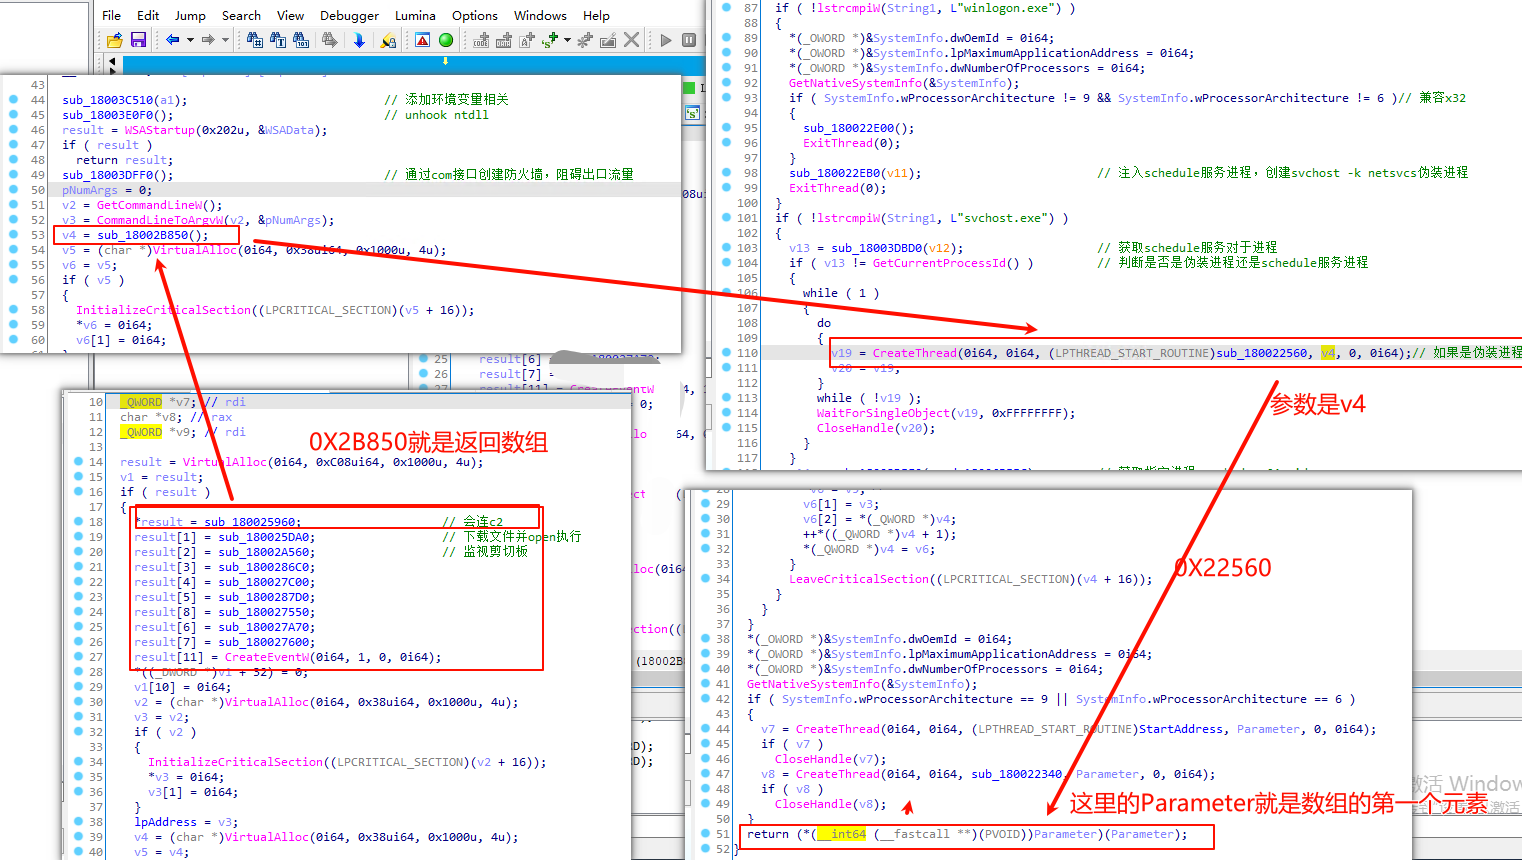
Task: Open the Options menu
Action: [475, 15]
